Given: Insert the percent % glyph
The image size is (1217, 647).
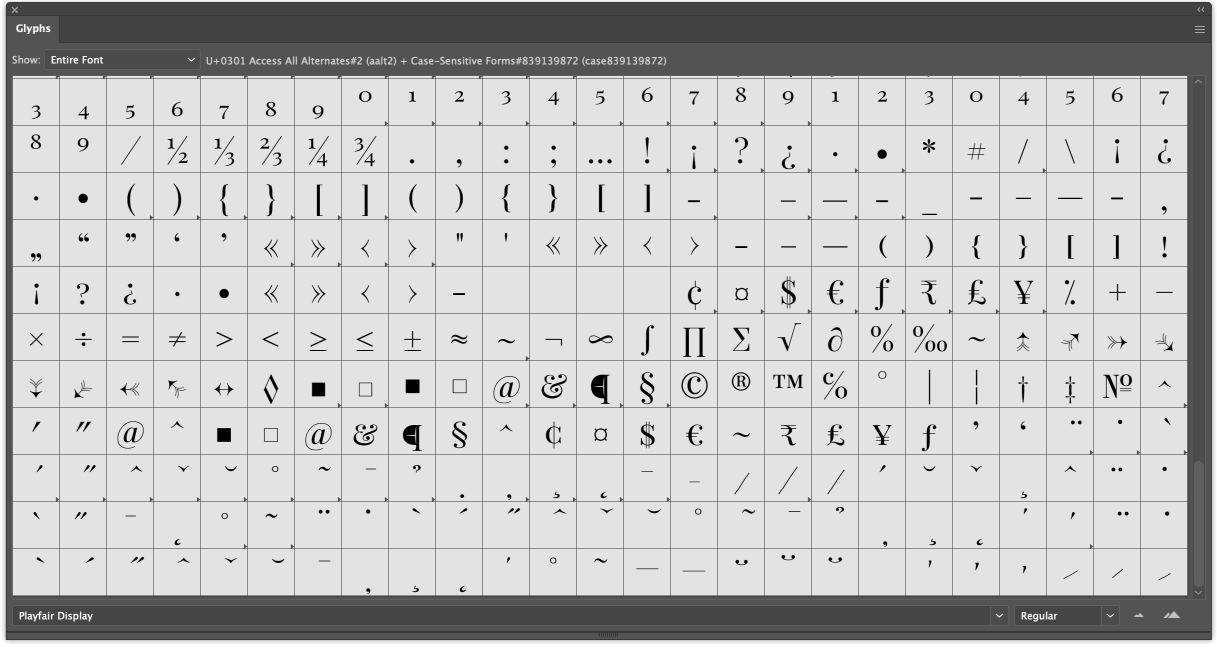Looking at the screenshot, I should [882, 338].
